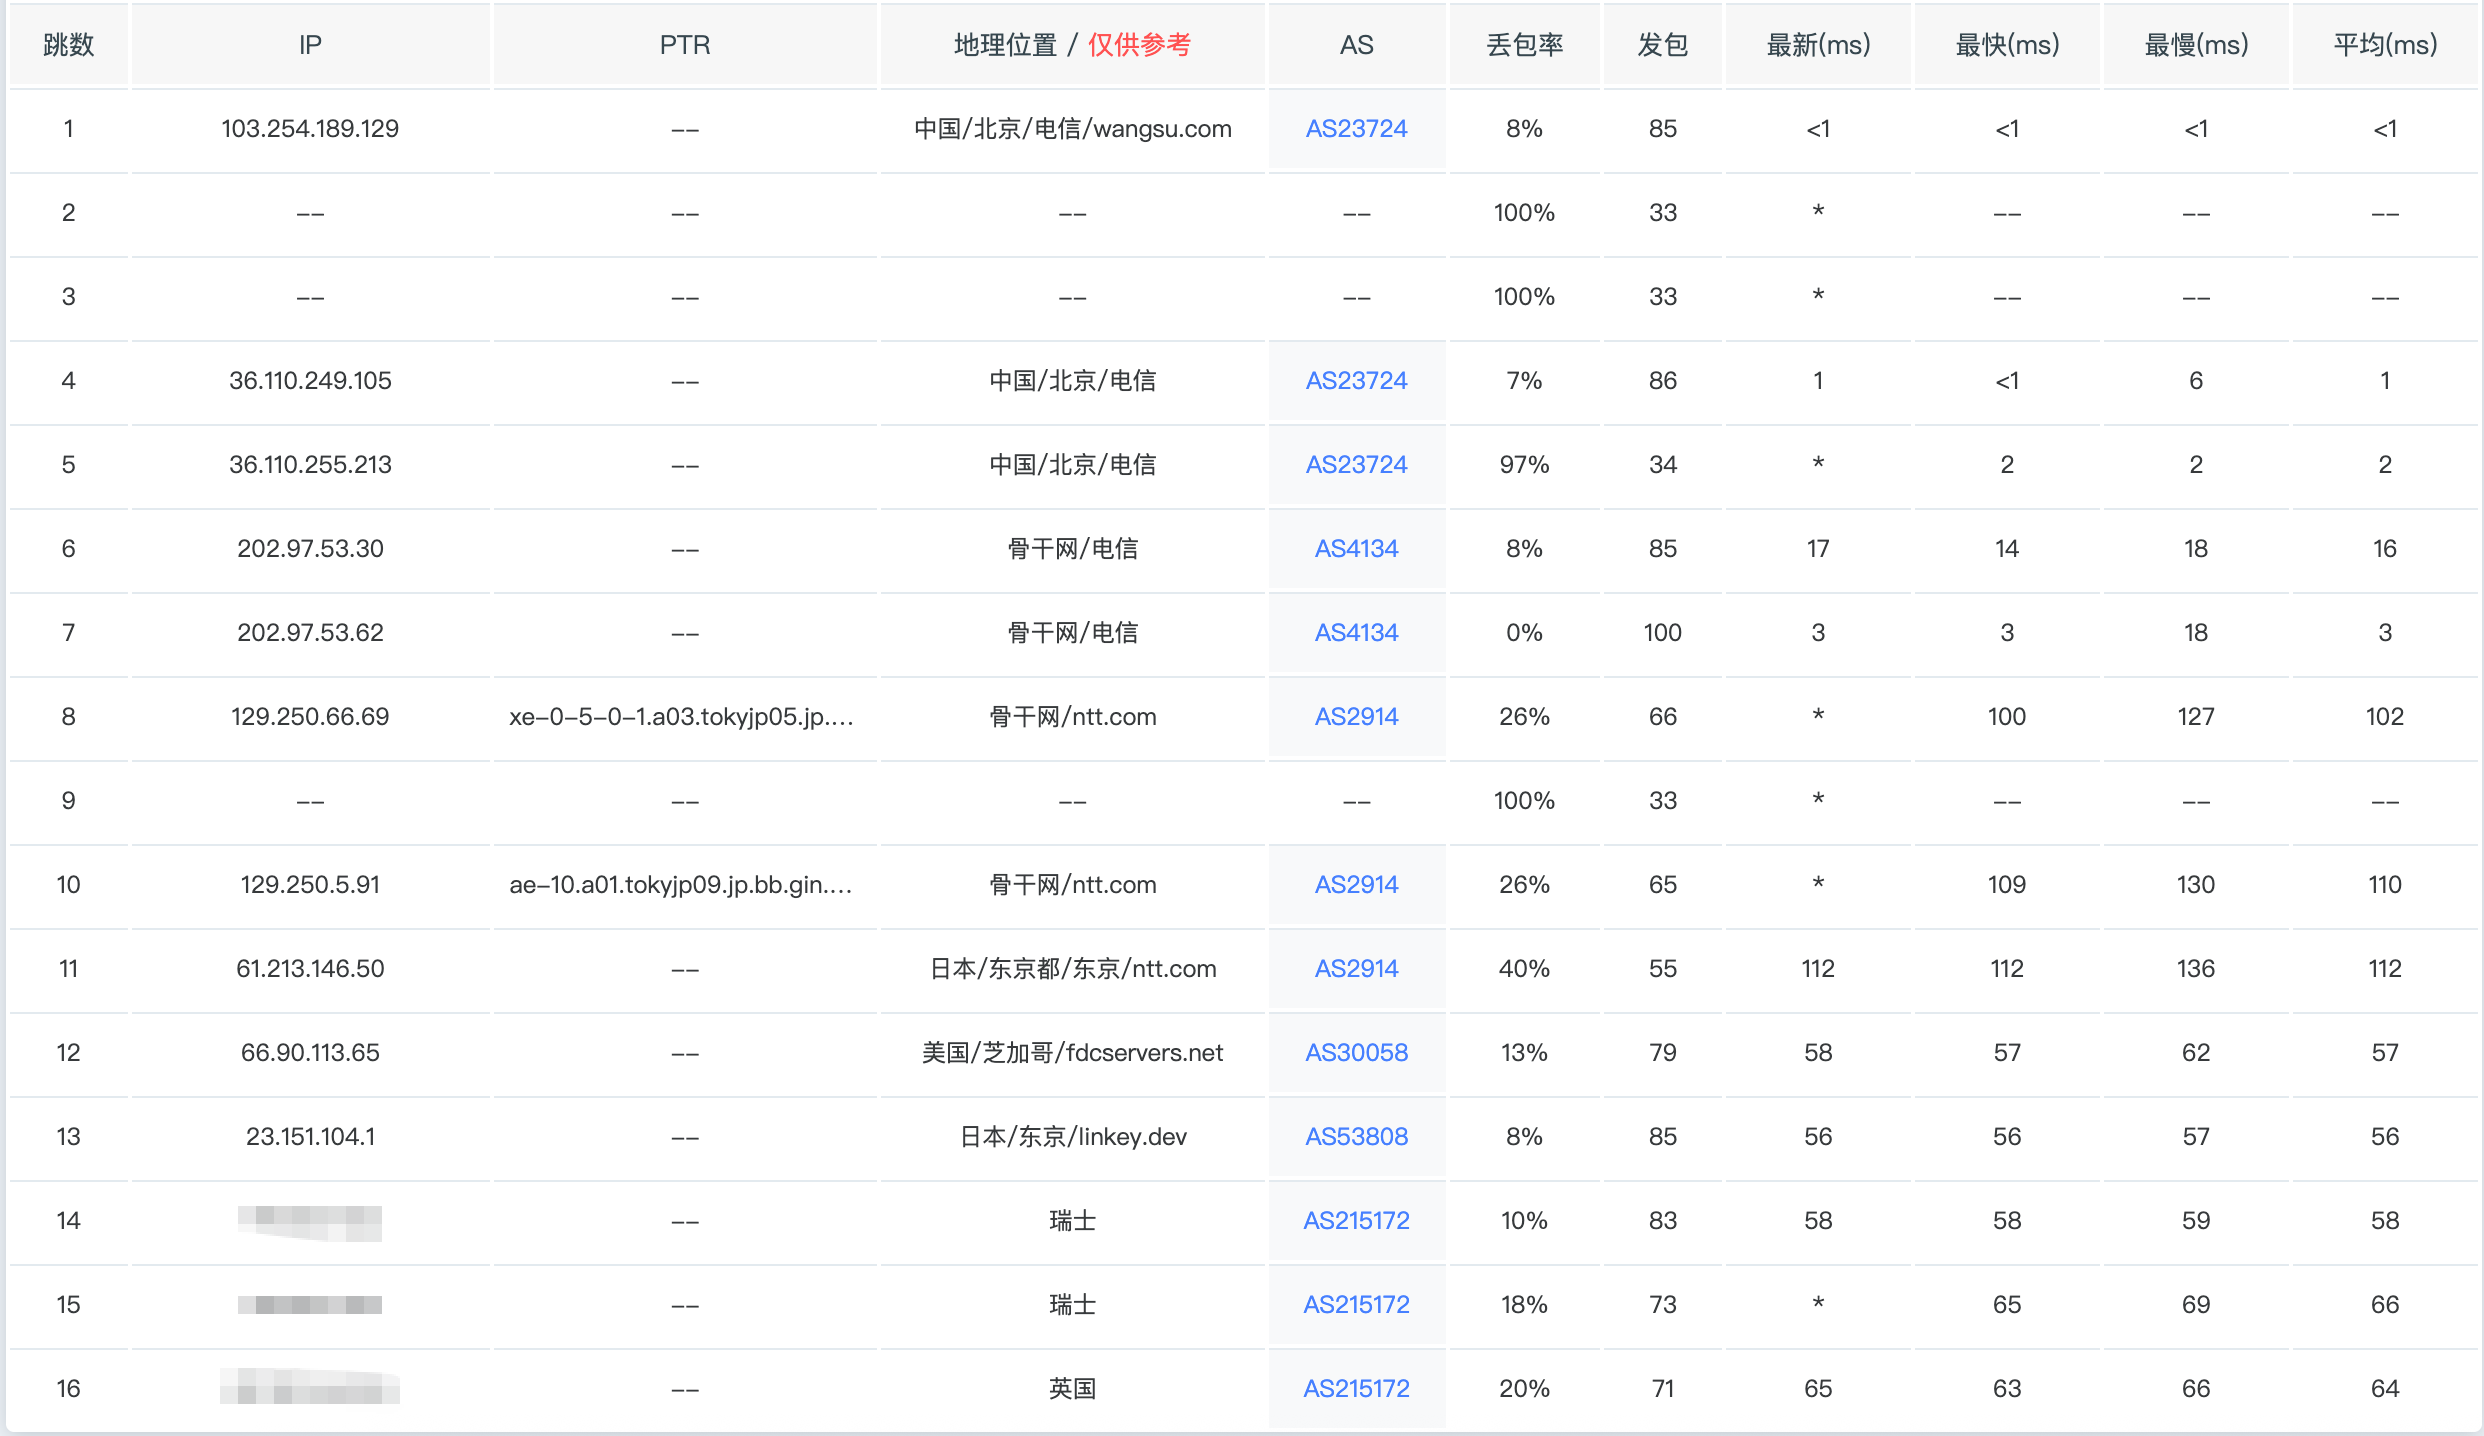2484x1436 pixels.
Task: Click the 最慢(ms) column header
Action: pos(2196,45)
